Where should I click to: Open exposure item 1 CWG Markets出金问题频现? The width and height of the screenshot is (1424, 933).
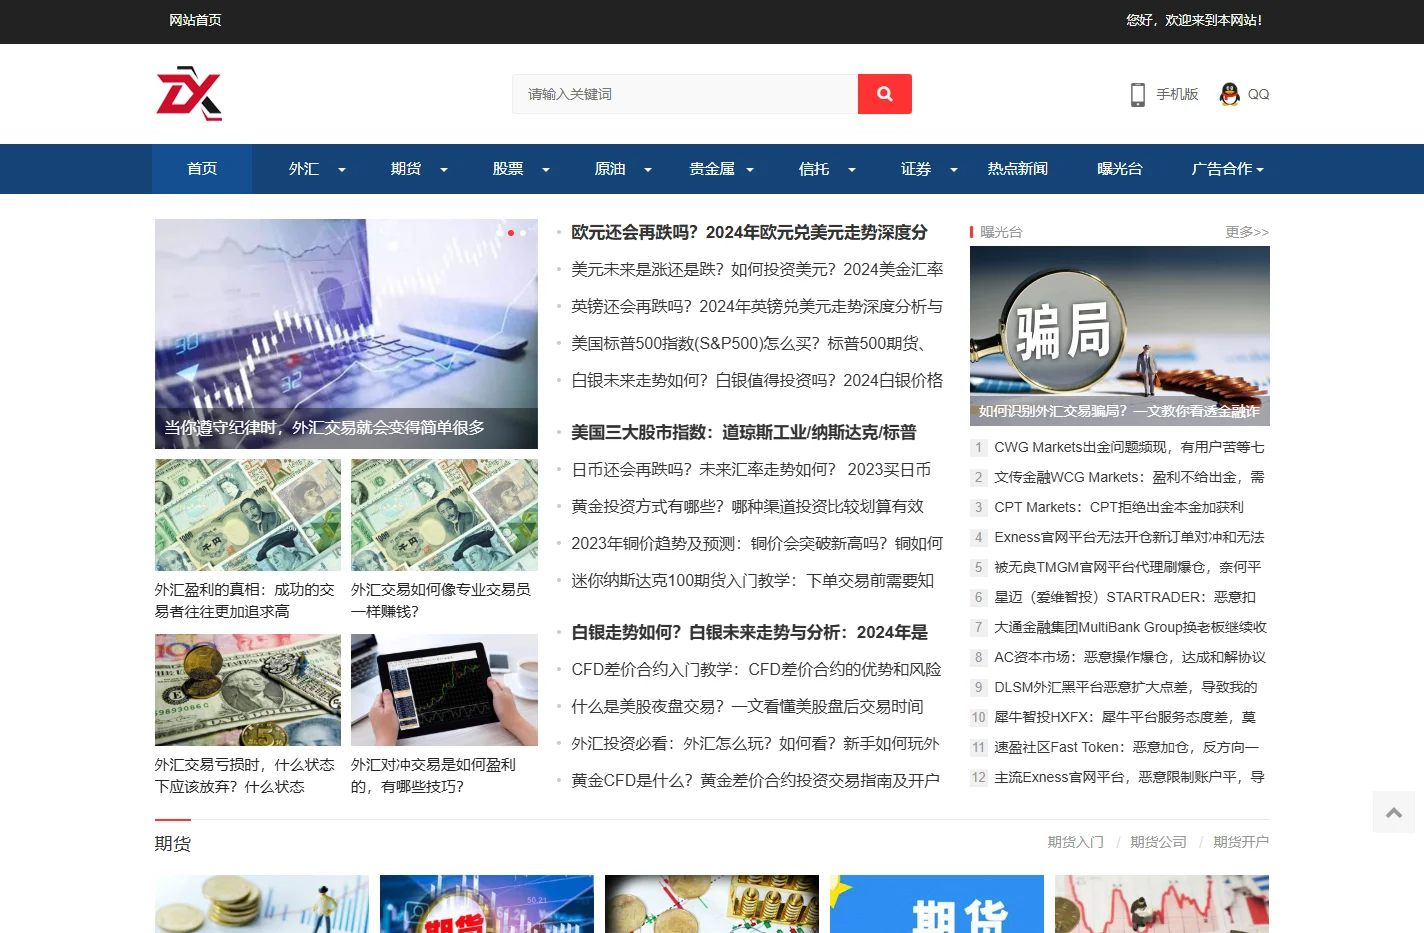pyautogui.click(x=1129, y=447)
